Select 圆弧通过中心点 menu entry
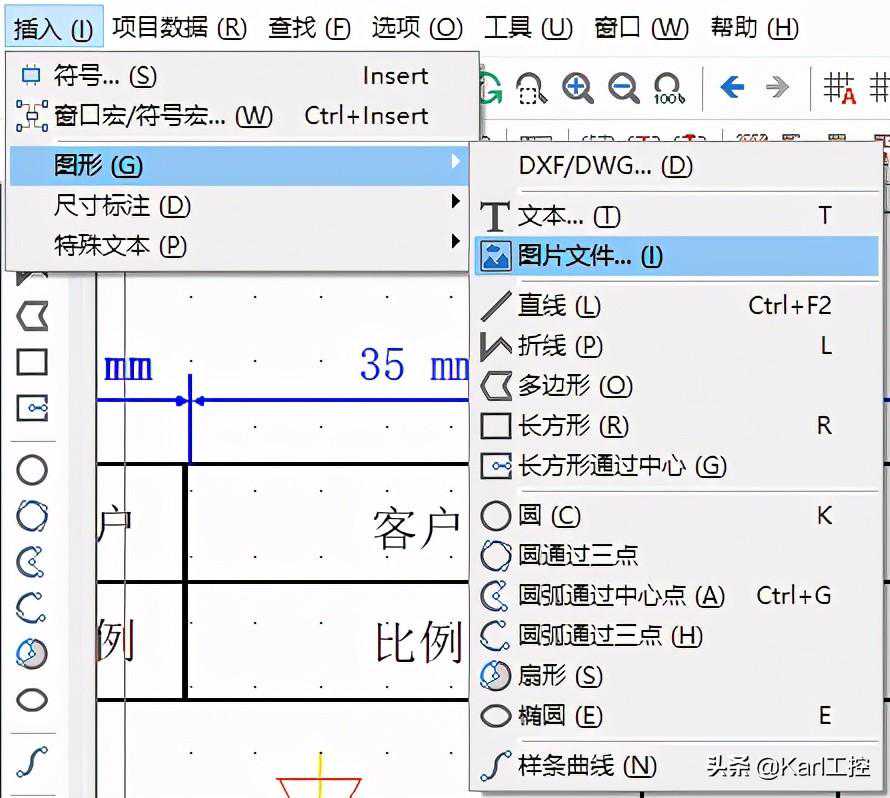The height and width of the screenshot is (798, 890). coord(620,596)
